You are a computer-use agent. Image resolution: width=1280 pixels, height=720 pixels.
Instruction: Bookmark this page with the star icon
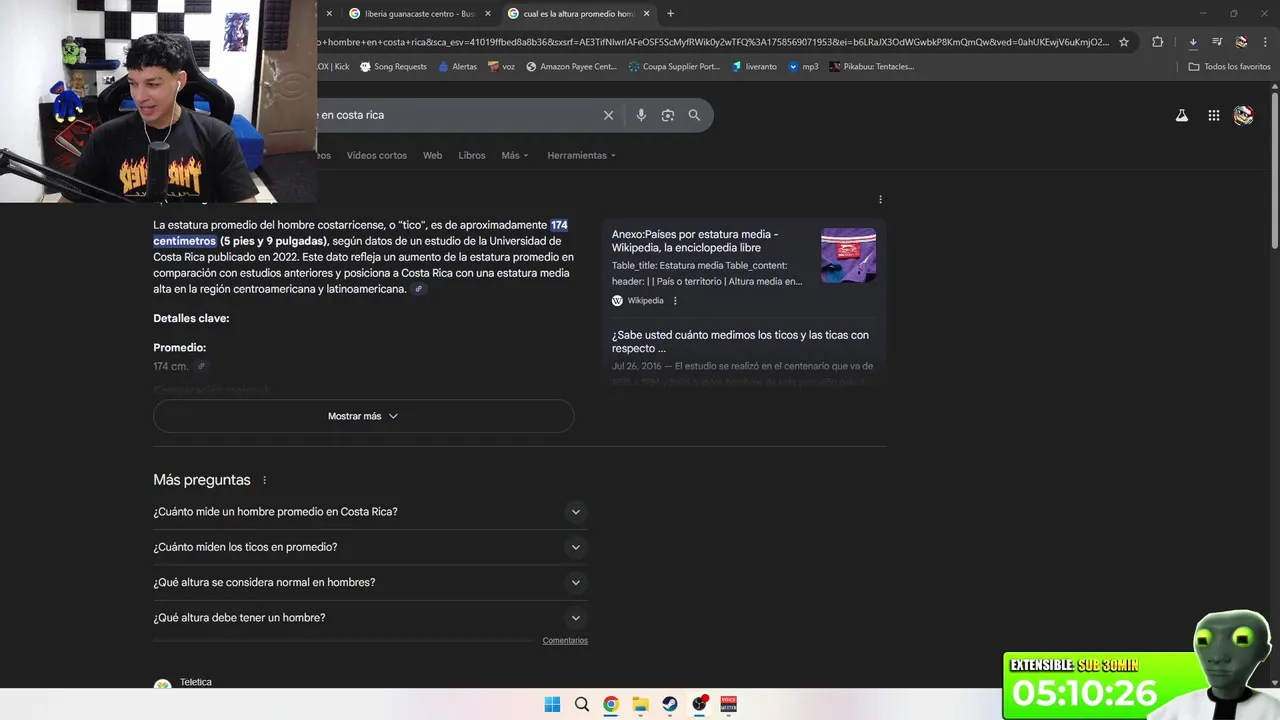coord(1124,42)
